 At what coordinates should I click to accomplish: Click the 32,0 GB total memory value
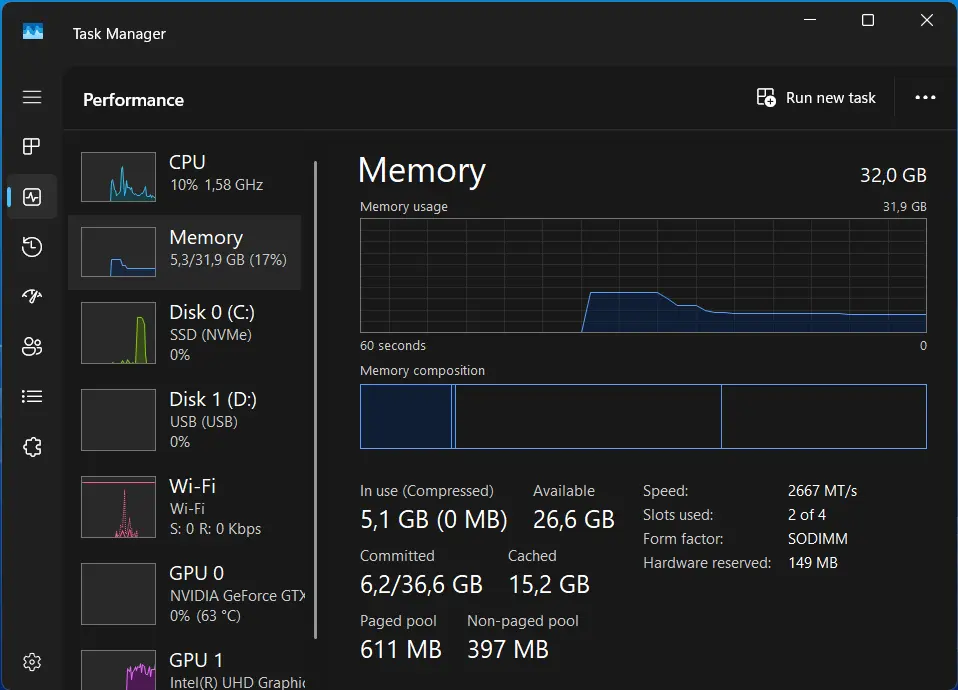(893, 175)
